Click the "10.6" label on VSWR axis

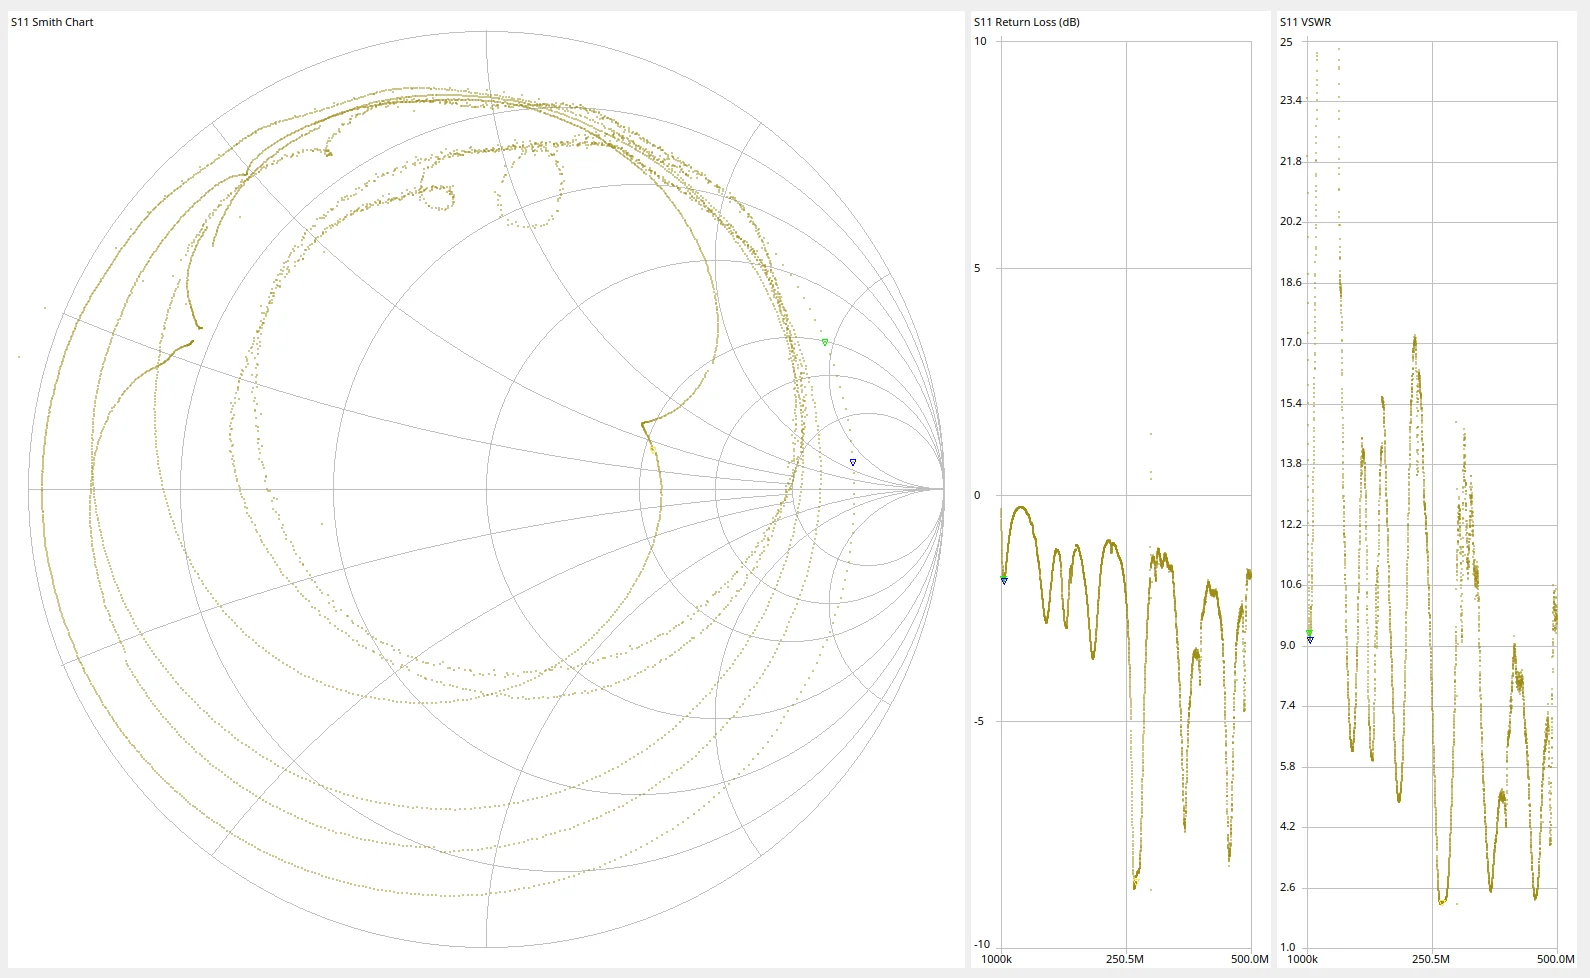[x=1291, y=584]
